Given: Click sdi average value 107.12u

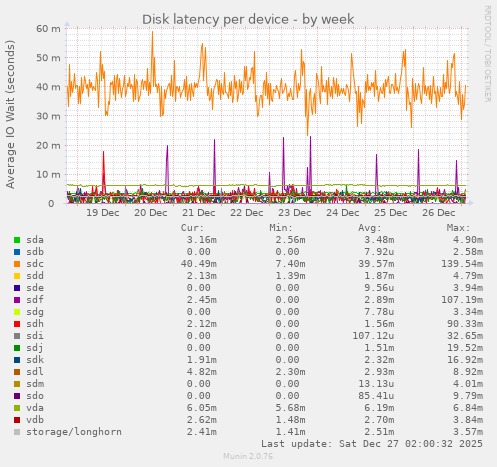Looking at the screenshot, I should 373,336.
